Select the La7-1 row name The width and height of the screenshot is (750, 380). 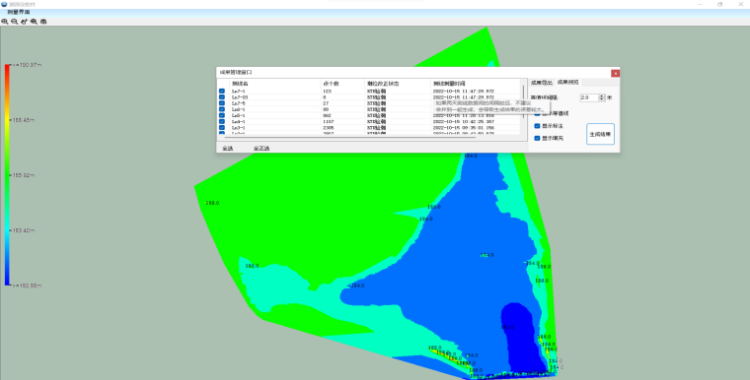238,91
